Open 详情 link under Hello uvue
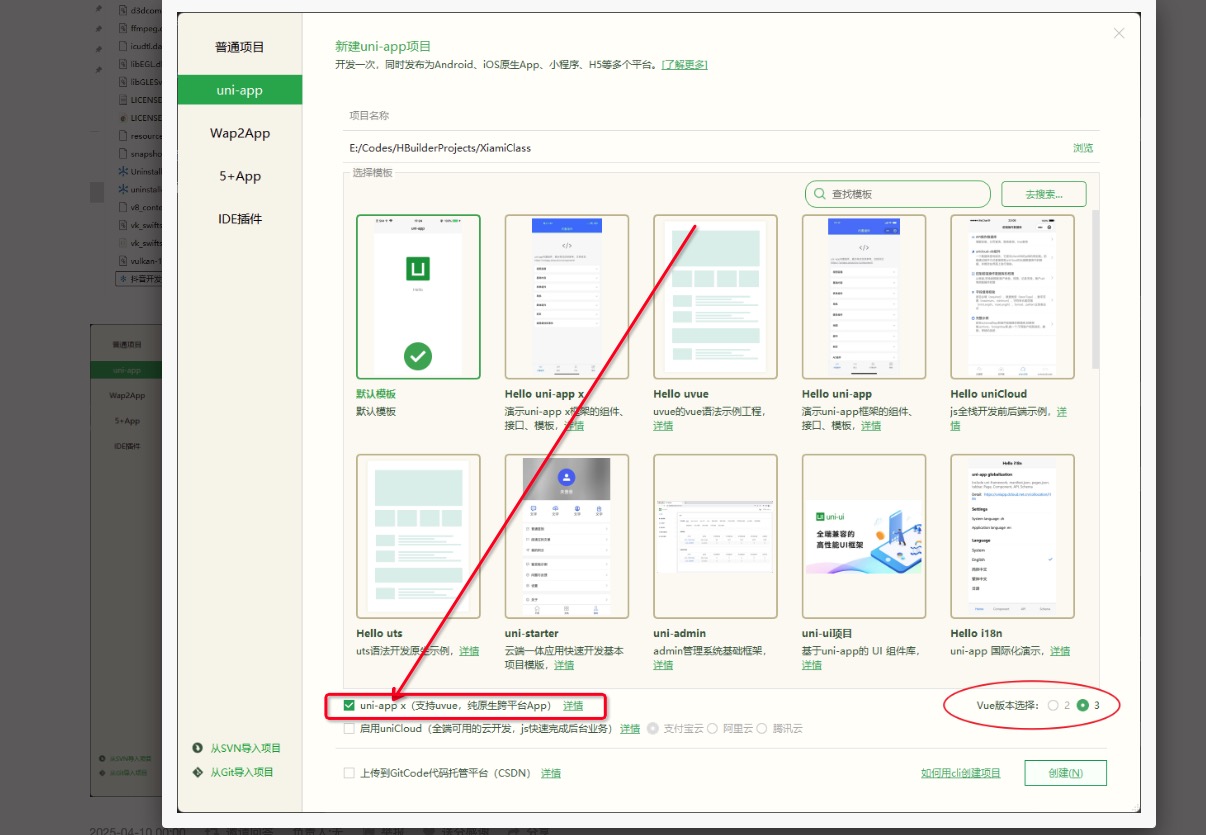1206x835 pixels. [x=663, y=426]
